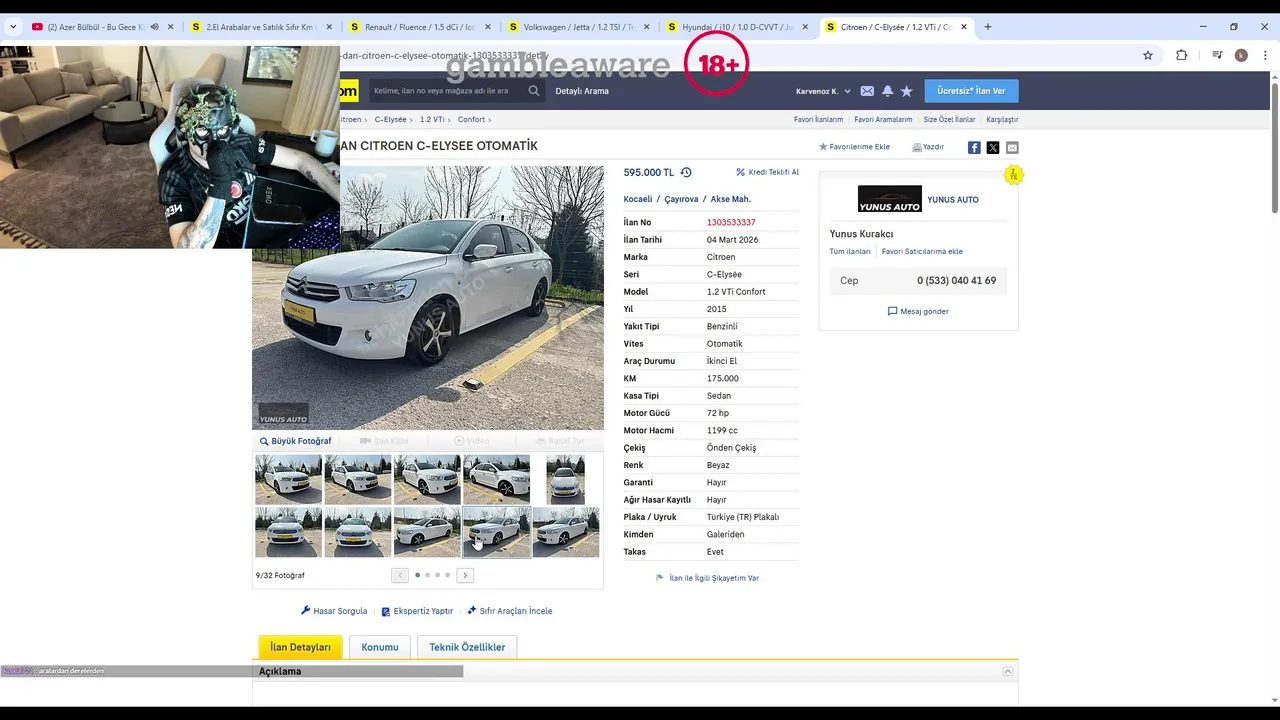Select first photo thumbnail in top row

(288, 479)
